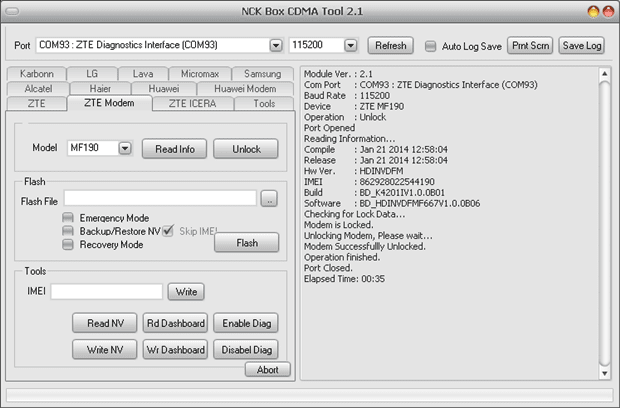Viewport: 620px width, 408px height.
Task: Click the Abort button
Action: pos(268,370)
